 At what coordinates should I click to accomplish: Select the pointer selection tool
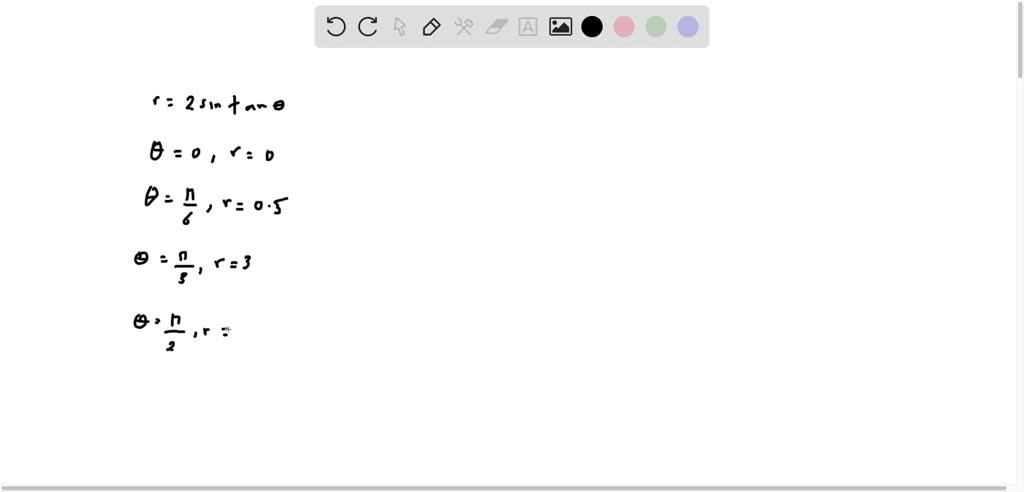point(400,27)
